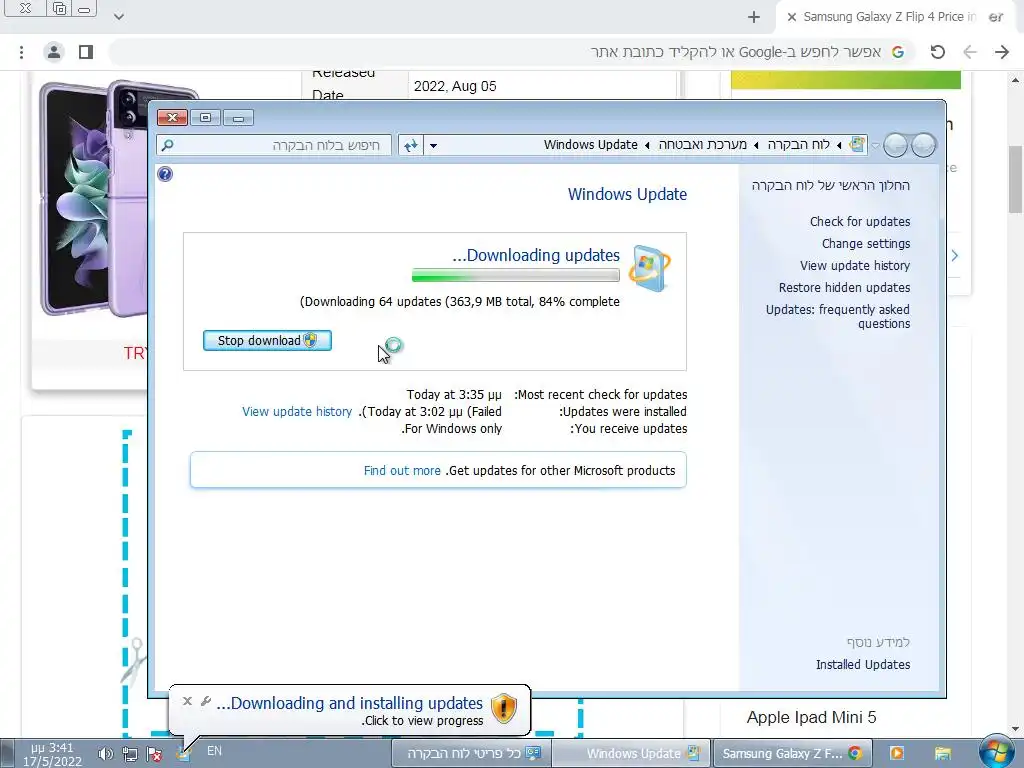This screenshot has width=1024, height=768.
Task: Click Chrome forward arrow (left-pointing)
Action: pyautogui.click(x=970, y=52)
